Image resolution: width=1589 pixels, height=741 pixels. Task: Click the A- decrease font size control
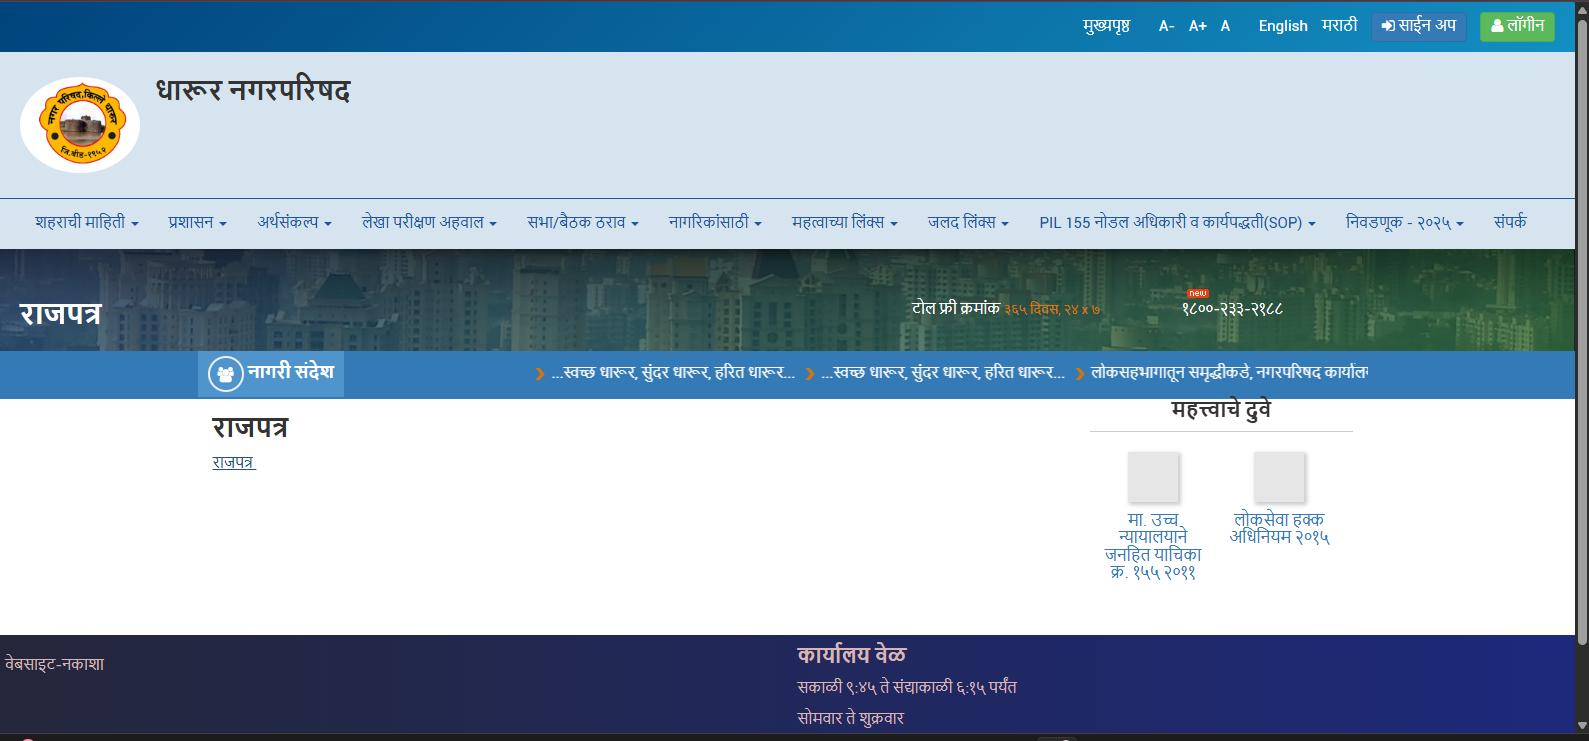pyautogui.click(x=1166, y=26)
